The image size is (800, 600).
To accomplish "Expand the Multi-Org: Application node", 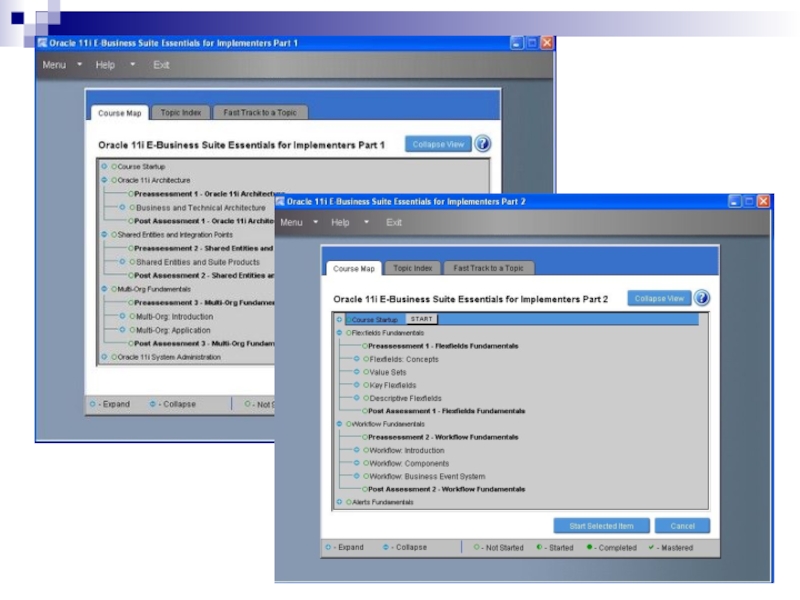I will click(x=122, y=330).
